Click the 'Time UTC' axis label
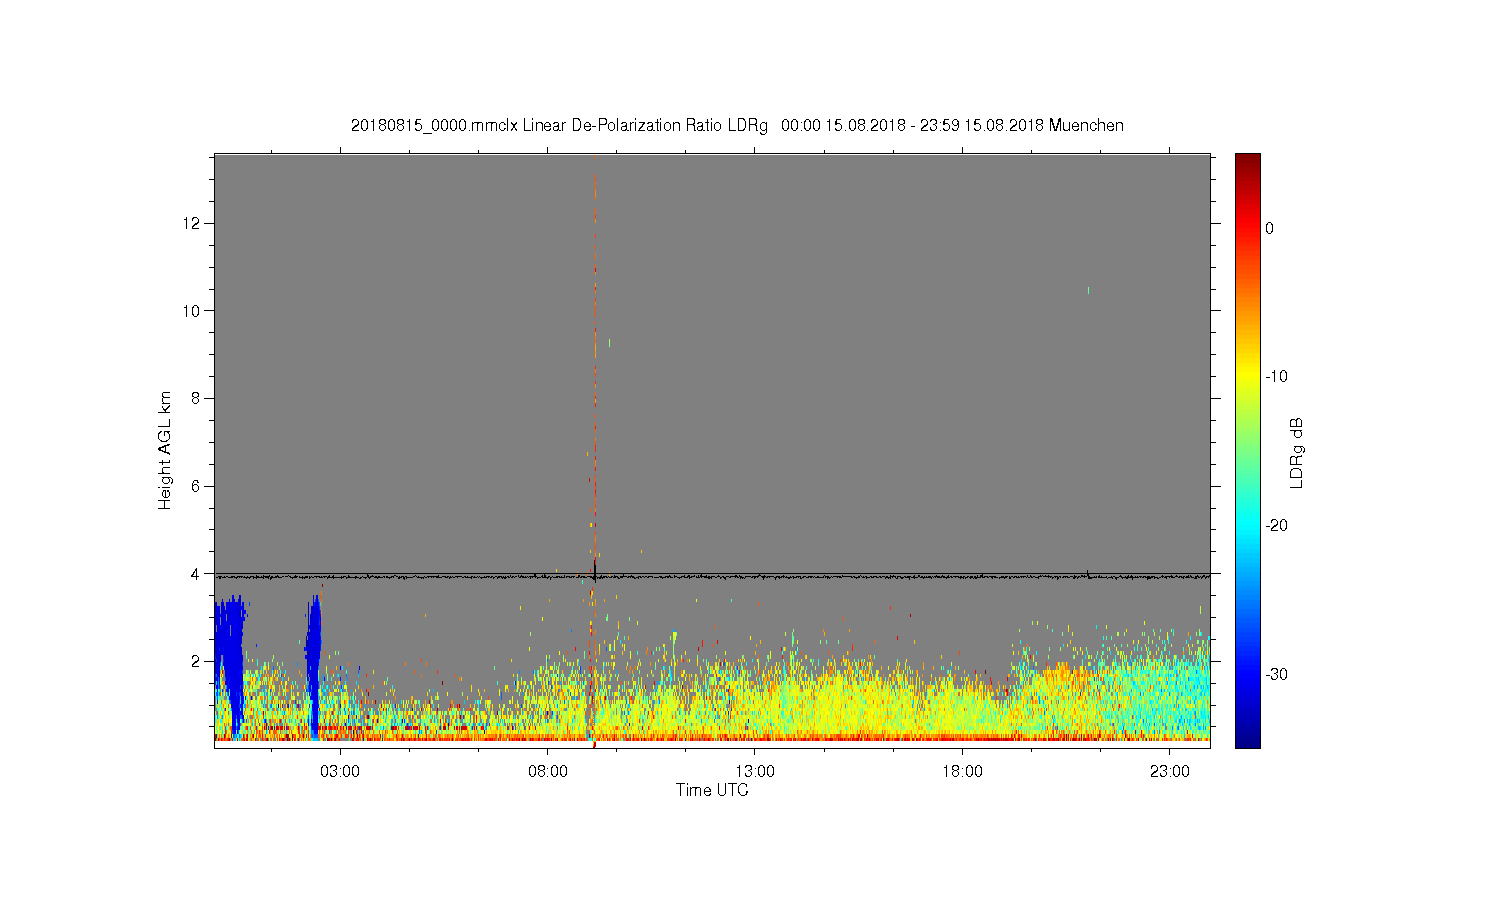This screenshot has height=900, width=1500. tap(712, 790)
